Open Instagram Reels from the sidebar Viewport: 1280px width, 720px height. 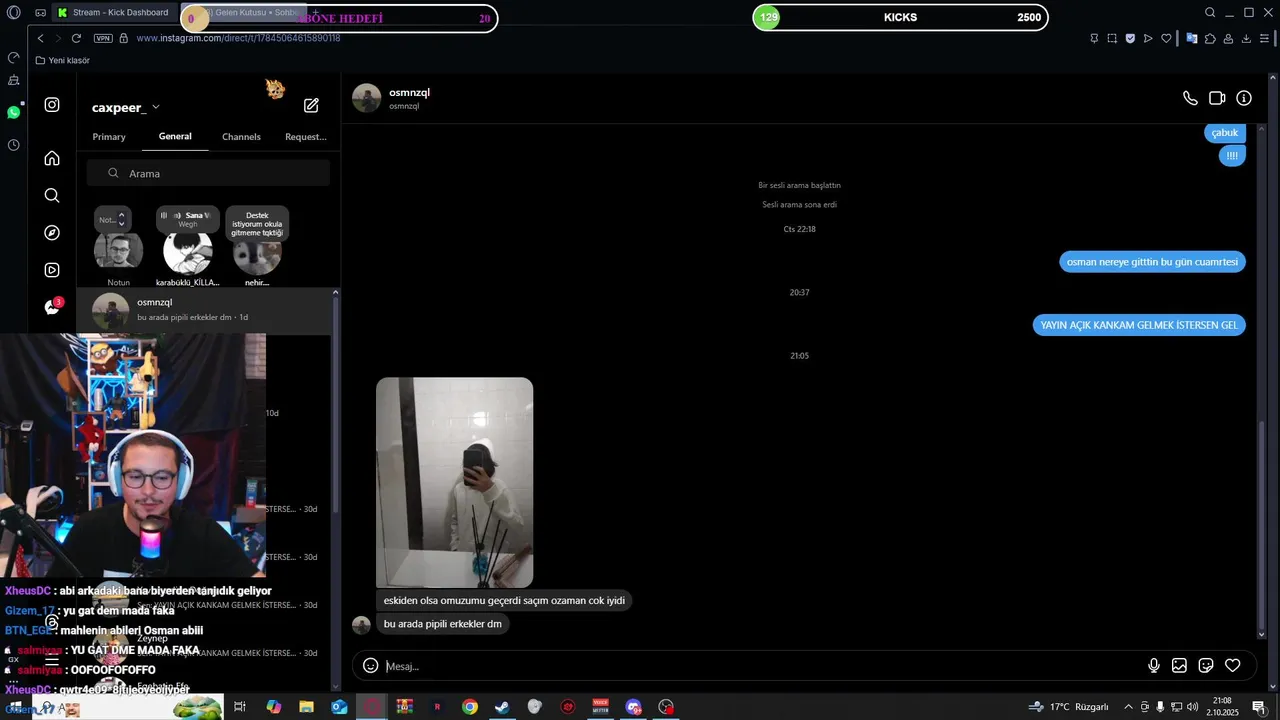(52, 270)
